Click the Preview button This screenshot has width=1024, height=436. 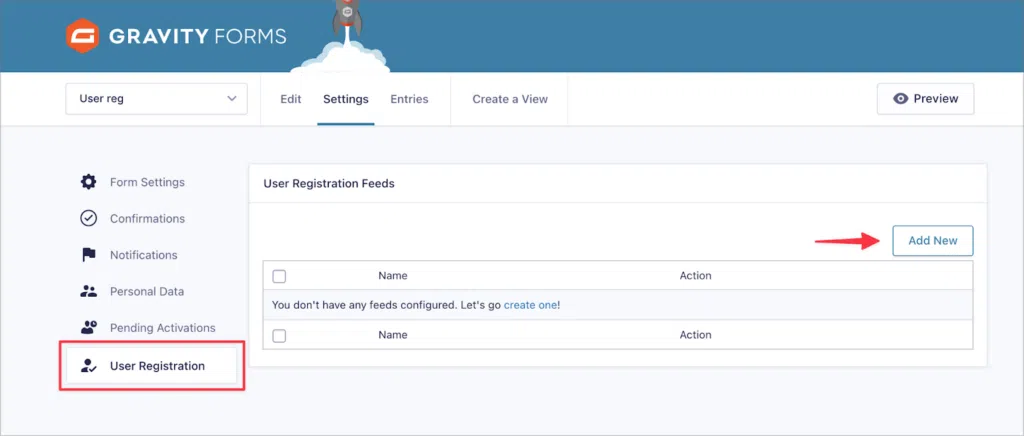point(925,99)
